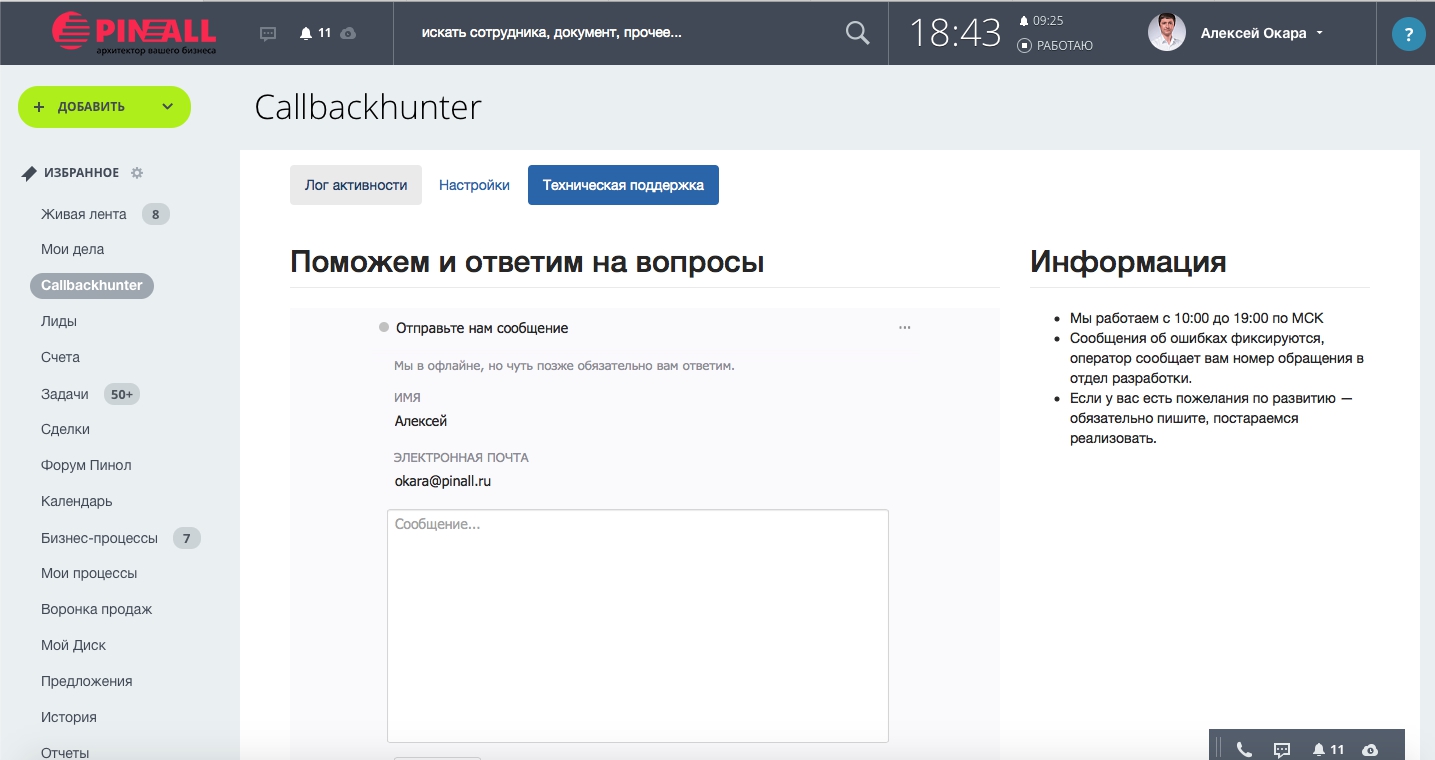This screenshot has height=760, width=1435.
Task: Click the cloud icon in top header
Action: tap(348, 33)
